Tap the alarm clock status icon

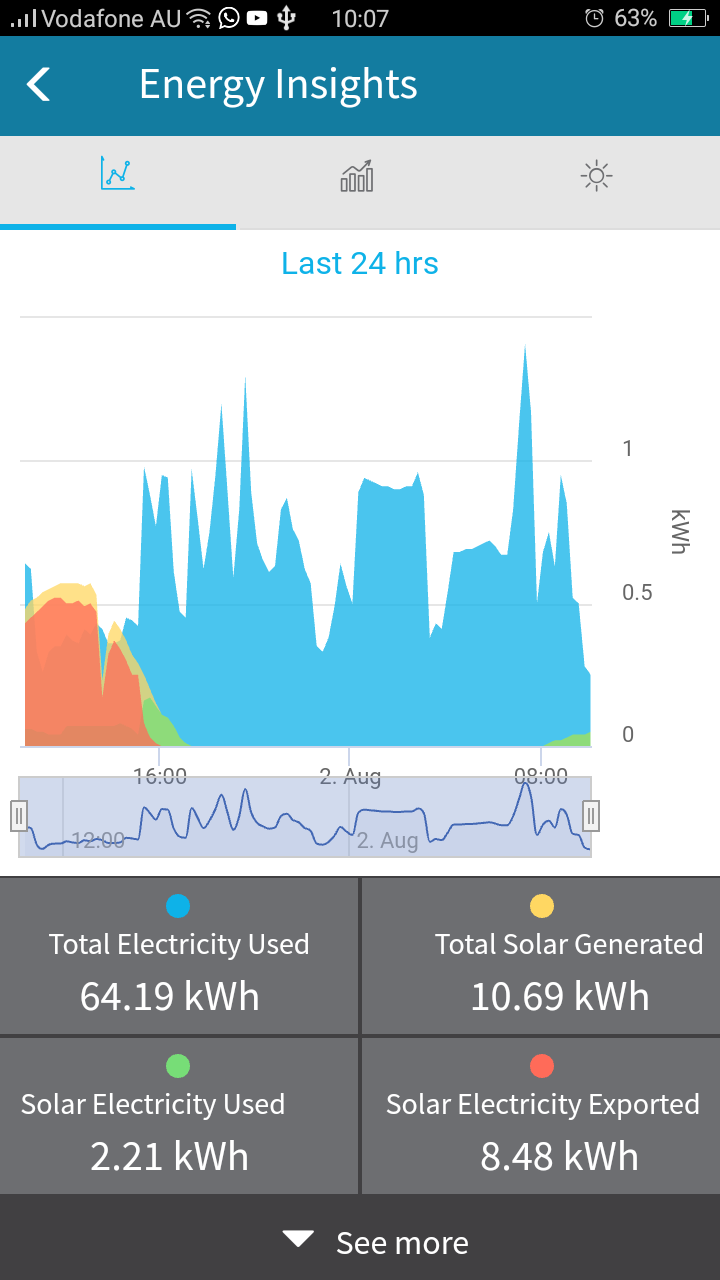point(595,18)
